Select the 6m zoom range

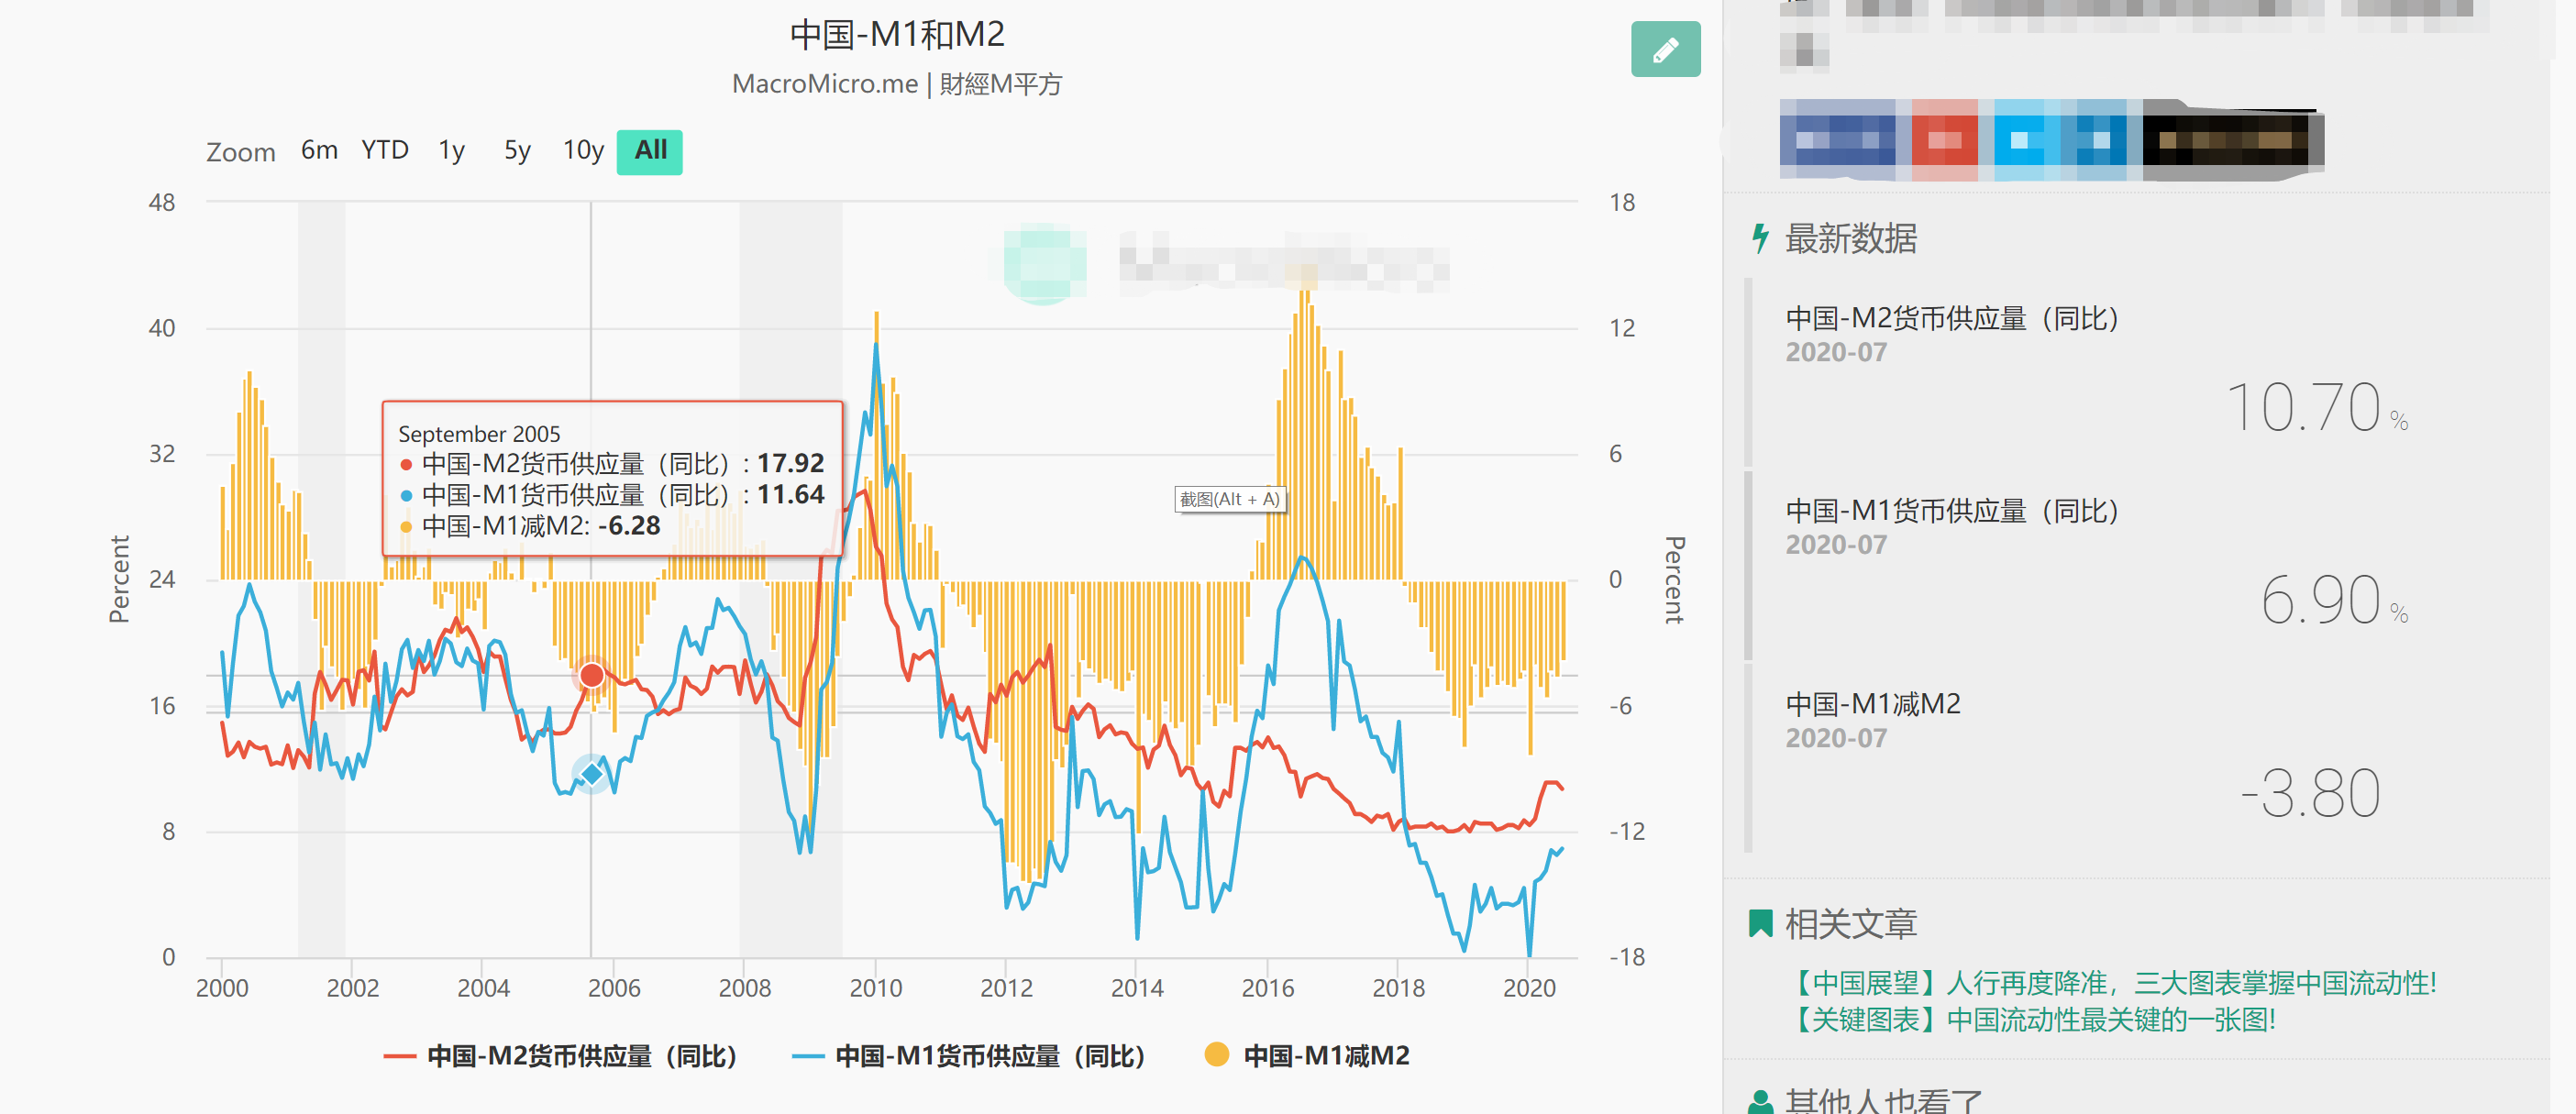click(x=319, y=150)
